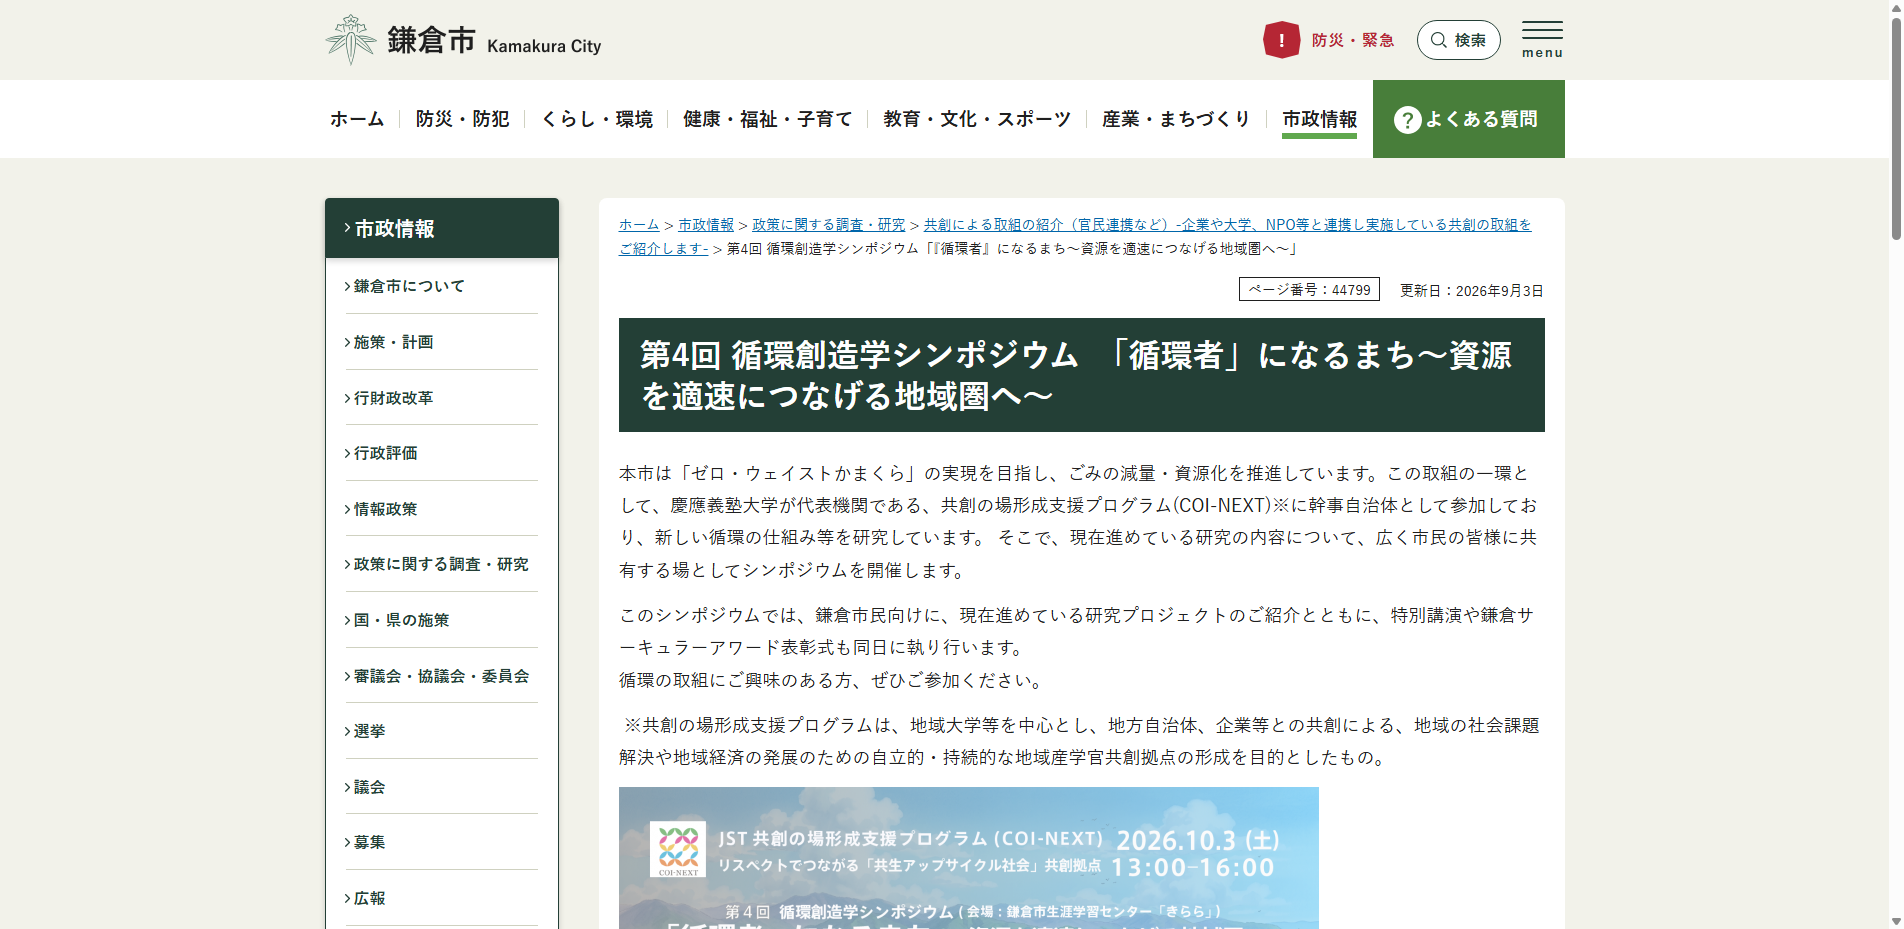Click the 更新日：2026年9月3日 text

point(1472,291)
